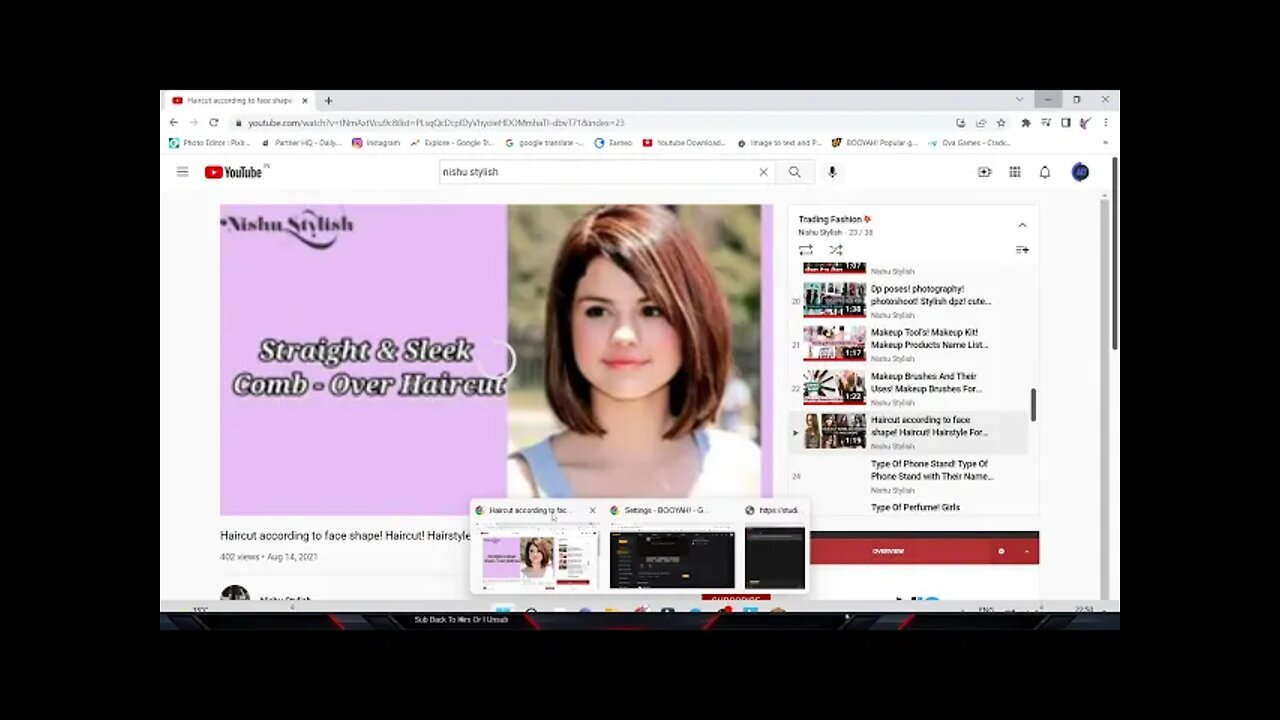1280x720 pixels.
Task: Open the YouTube hamburger guide menu
Action: click(182, 172)
